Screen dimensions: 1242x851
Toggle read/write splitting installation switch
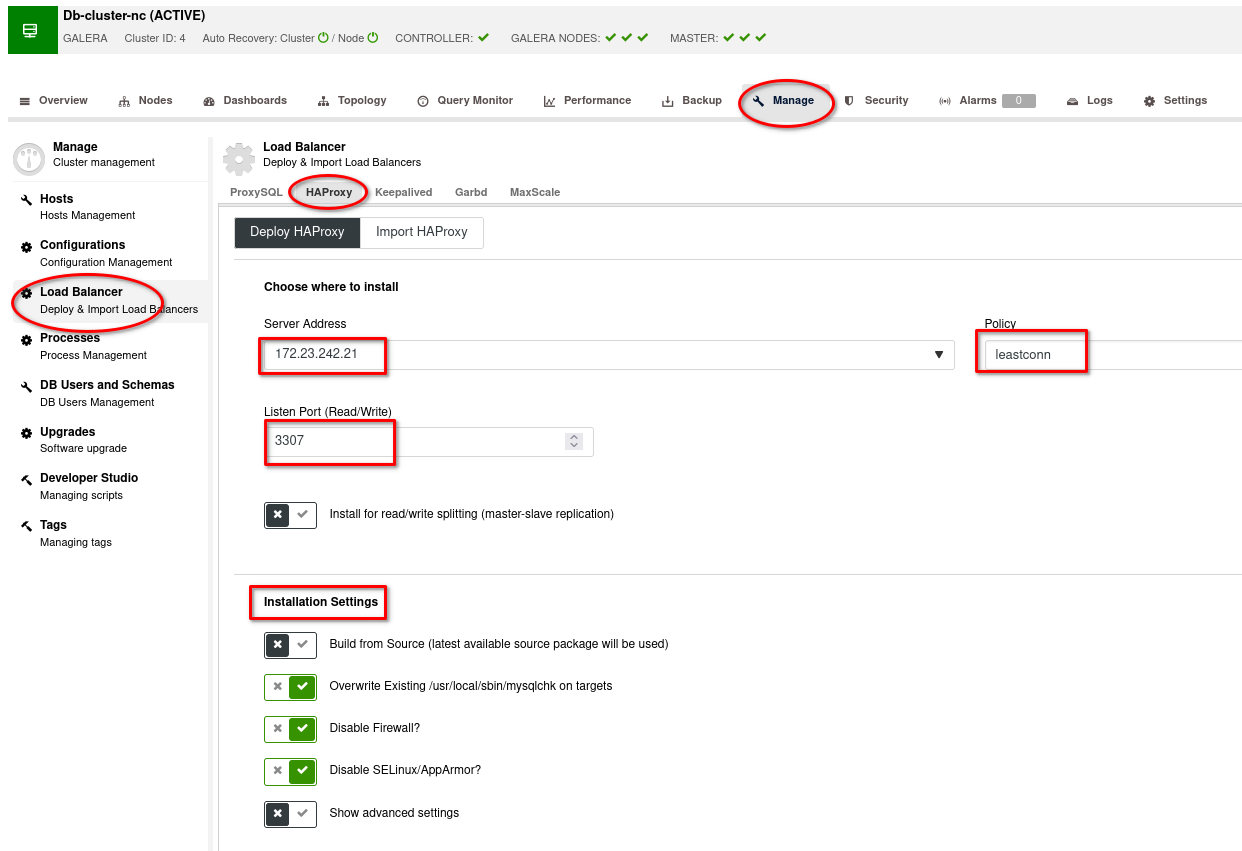(290, 515)
